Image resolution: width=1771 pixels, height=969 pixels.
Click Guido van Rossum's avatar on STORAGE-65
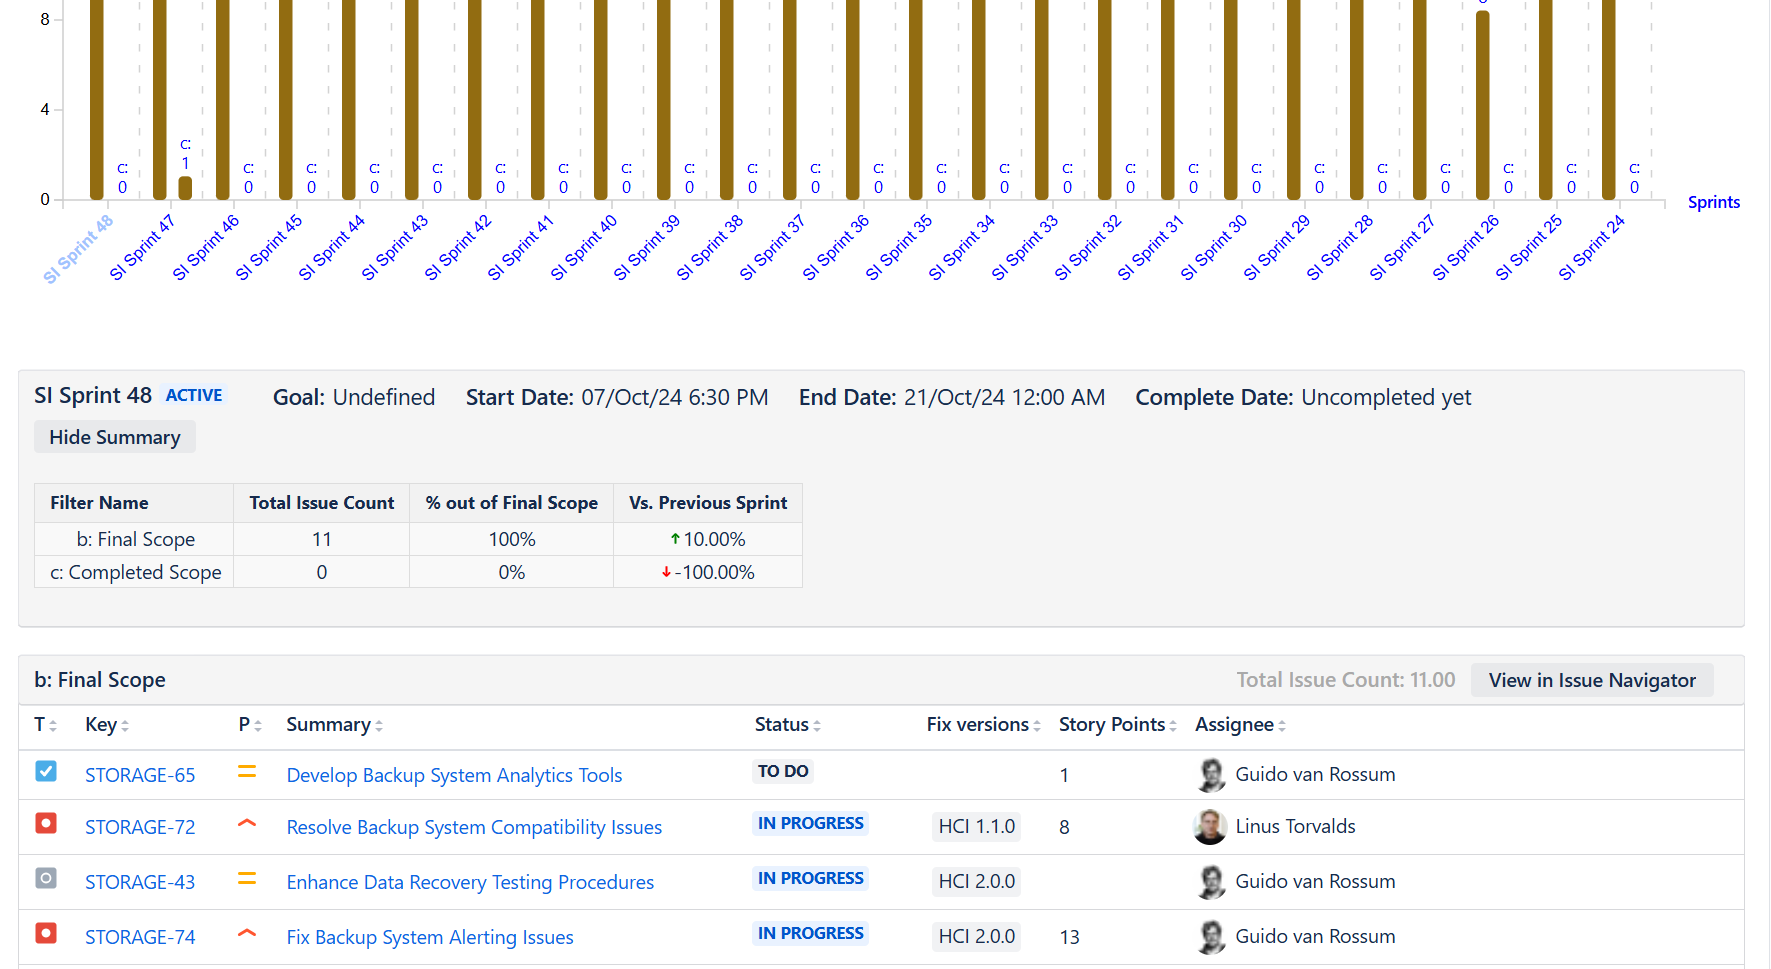(1210, 774)
